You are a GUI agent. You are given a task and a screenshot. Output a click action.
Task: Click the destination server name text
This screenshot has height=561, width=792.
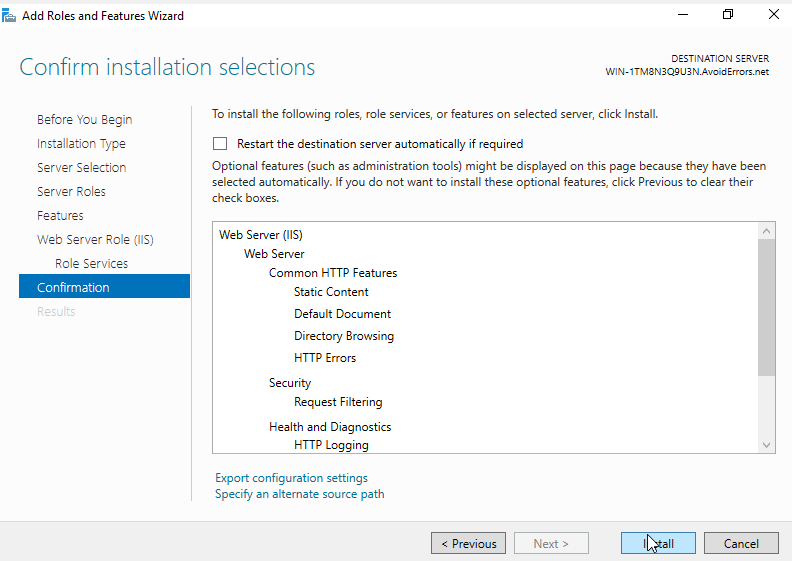coord(687,72)
